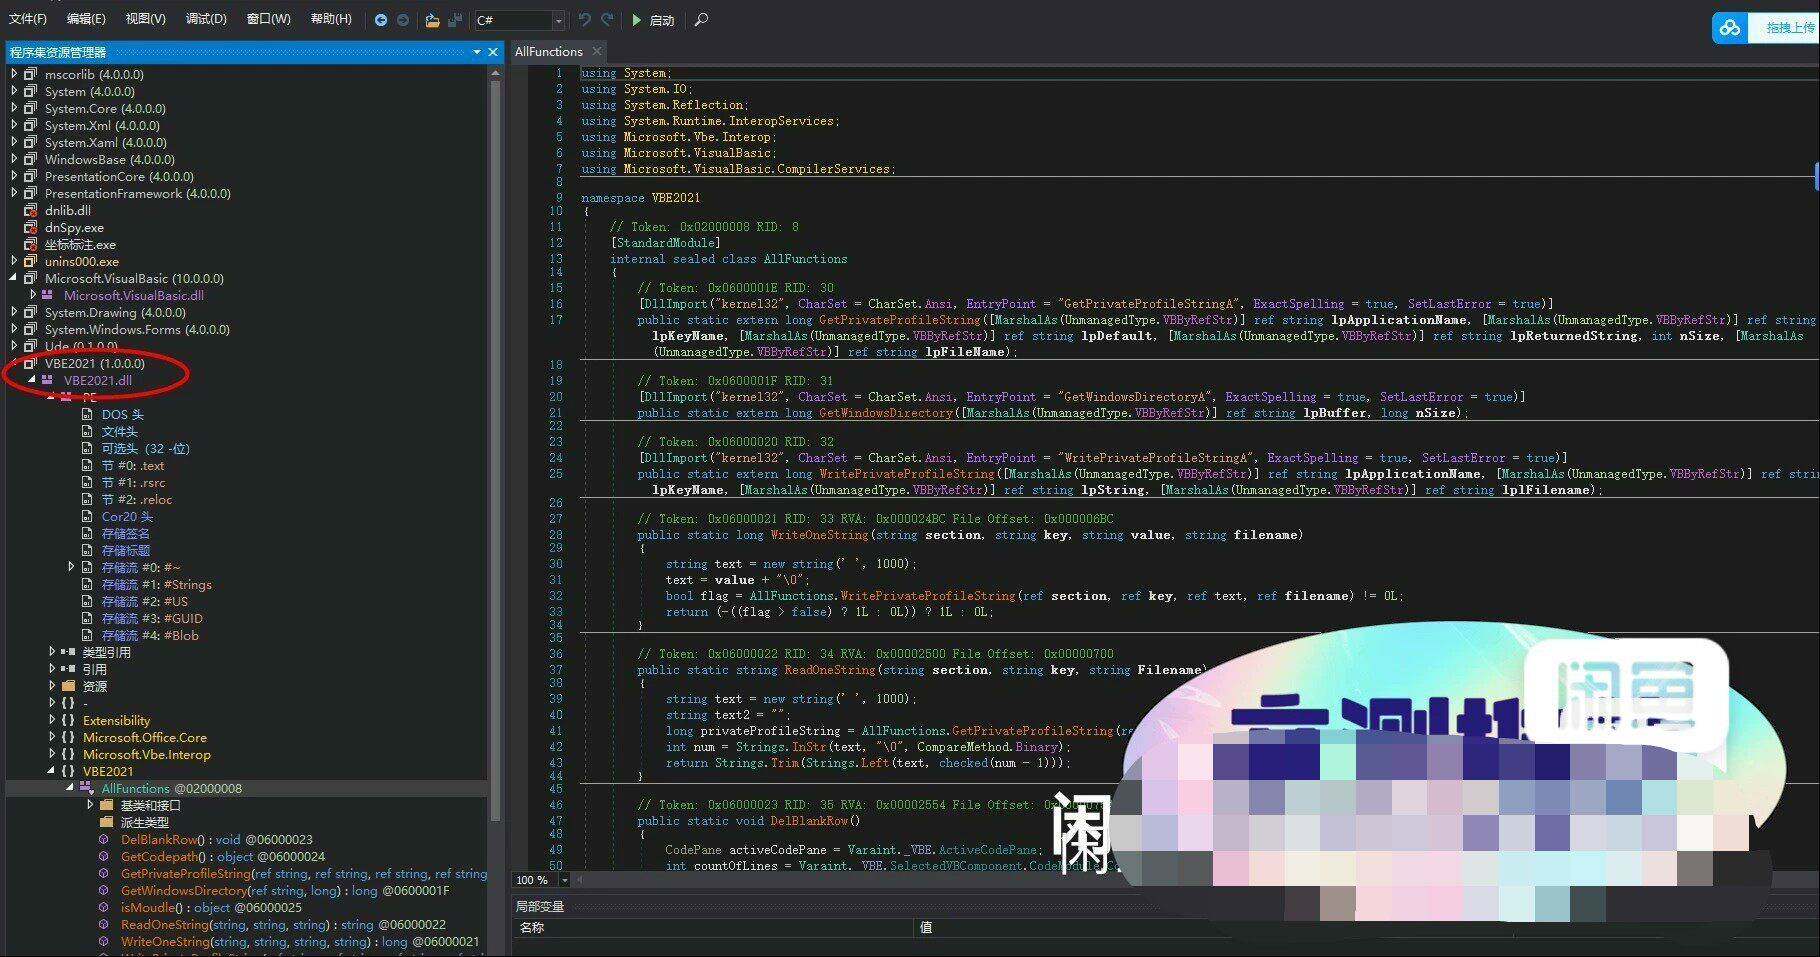Screen dimensions: 1820x957
Task: Click the undo toolbar icon
Action: 585,20
